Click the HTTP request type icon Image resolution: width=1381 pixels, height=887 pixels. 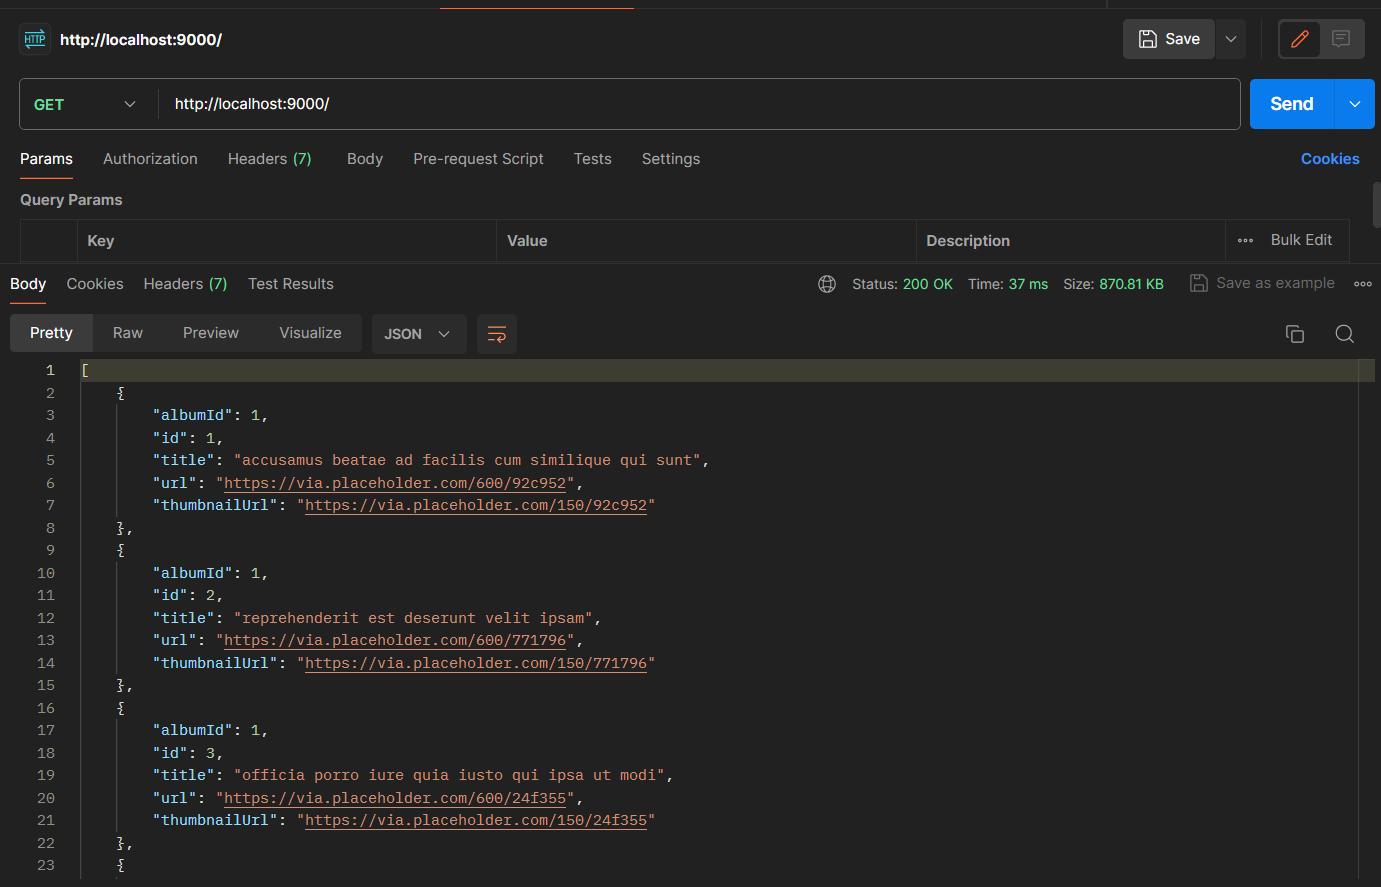(x=35, y=39)
